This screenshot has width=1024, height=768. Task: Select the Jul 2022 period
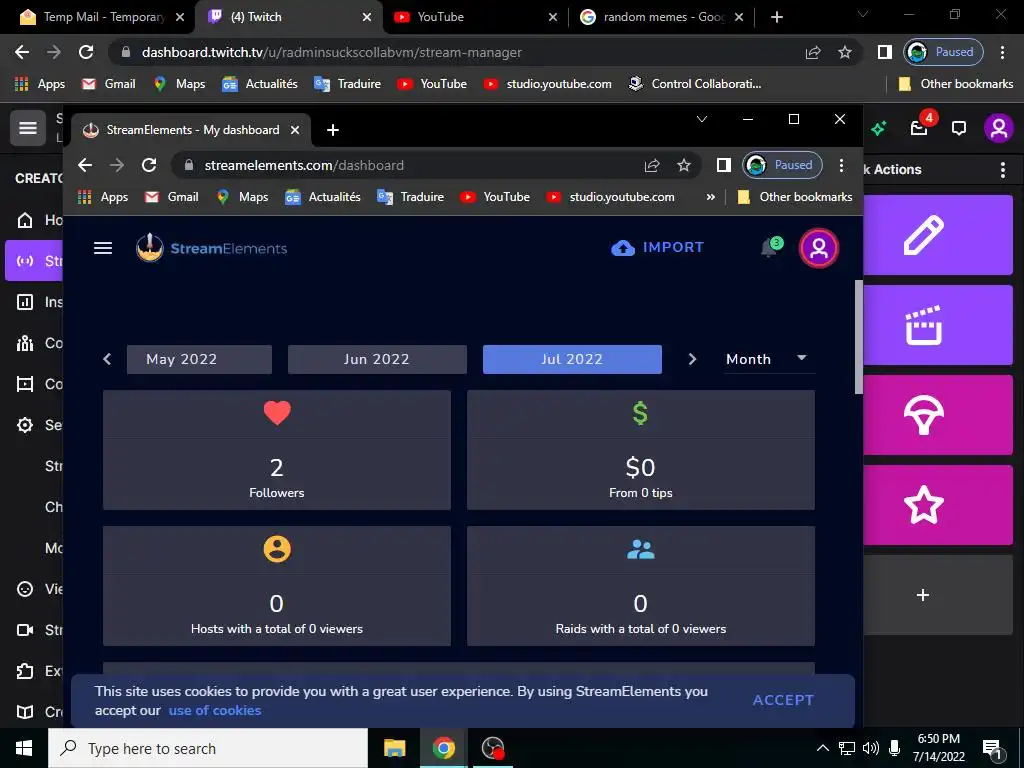(x=572, y=359)
